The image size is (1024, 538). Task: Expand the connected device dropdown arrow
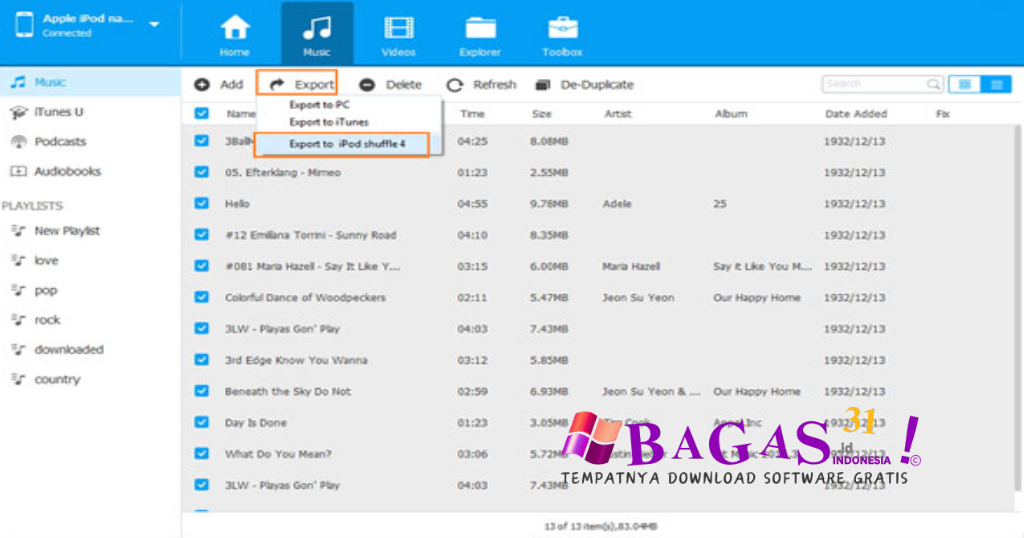(154, 25)
